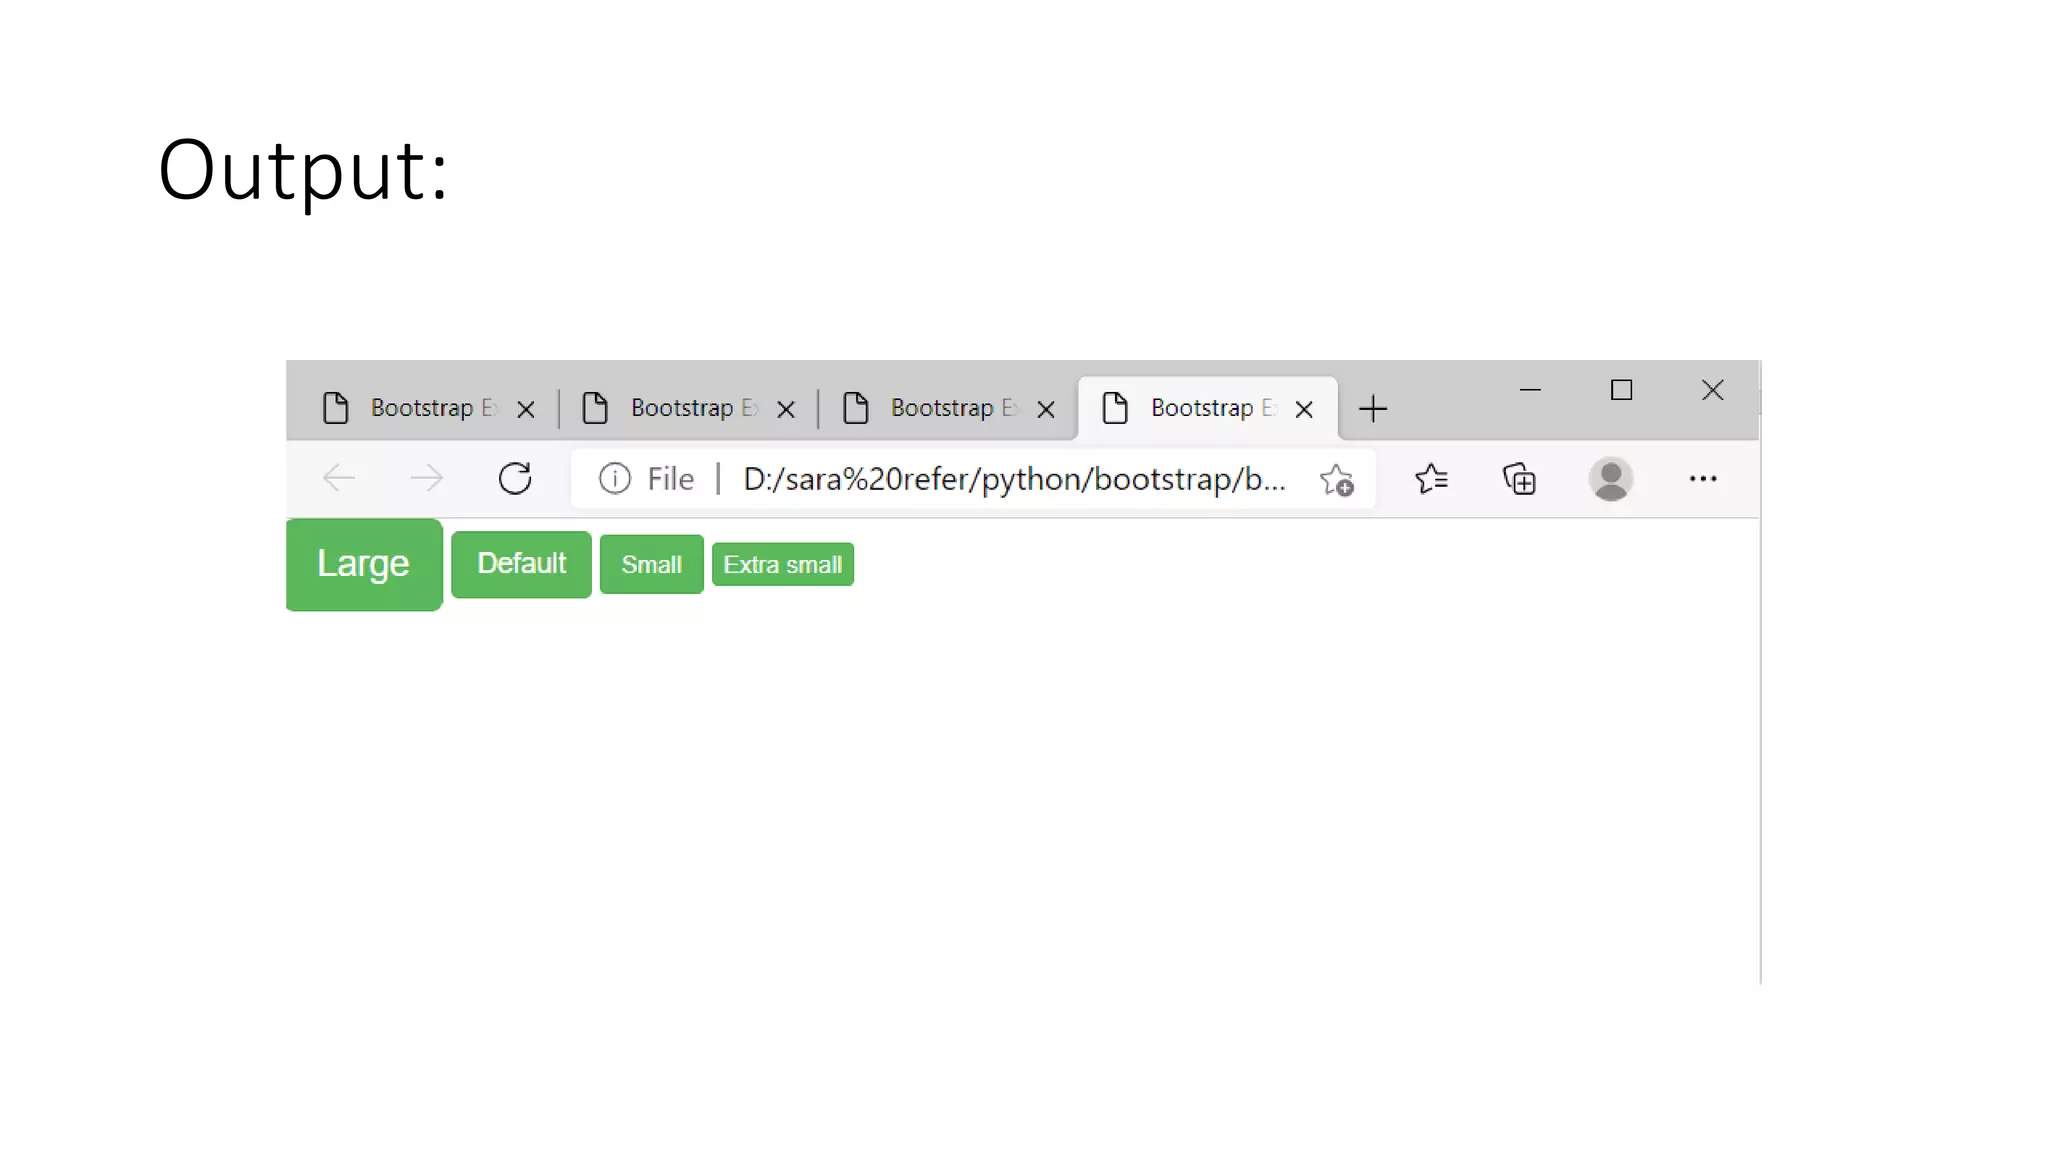Click the Extra small button
Viewport: 2048px width, 1152px height.
point(783,564)
